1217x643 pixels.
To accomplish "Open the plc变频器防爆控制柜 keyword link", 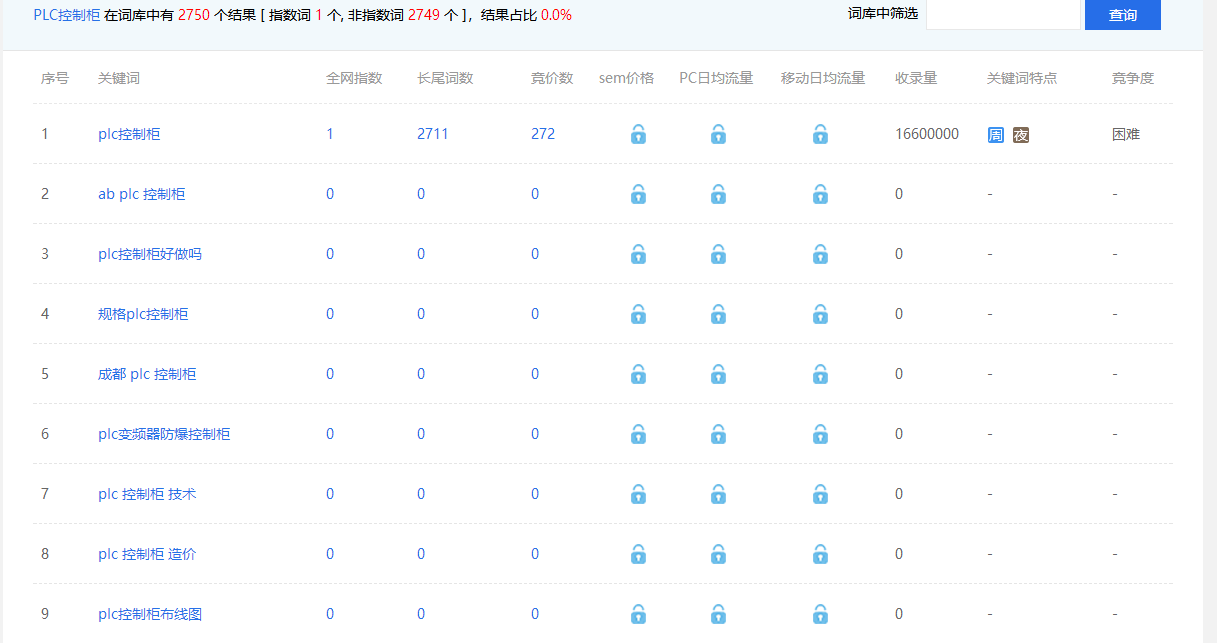I will [164, 434].
